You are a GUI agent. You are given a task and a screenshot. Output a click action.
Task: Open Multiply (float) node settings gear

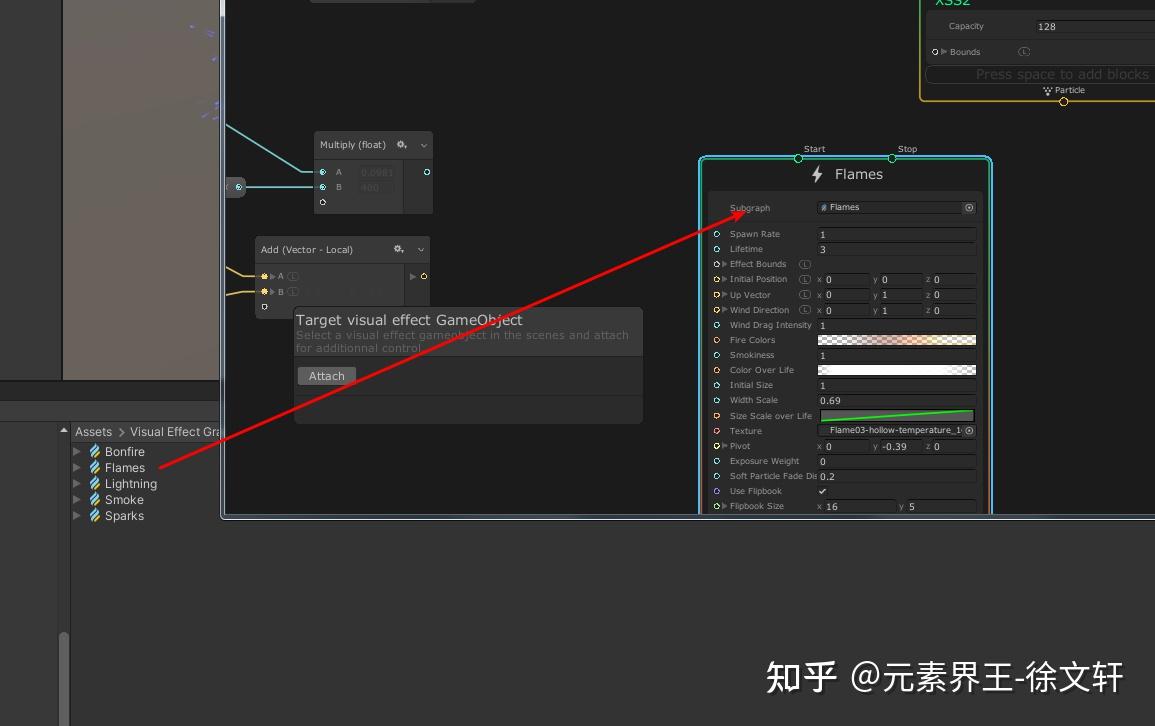click(x=401, y=145)
